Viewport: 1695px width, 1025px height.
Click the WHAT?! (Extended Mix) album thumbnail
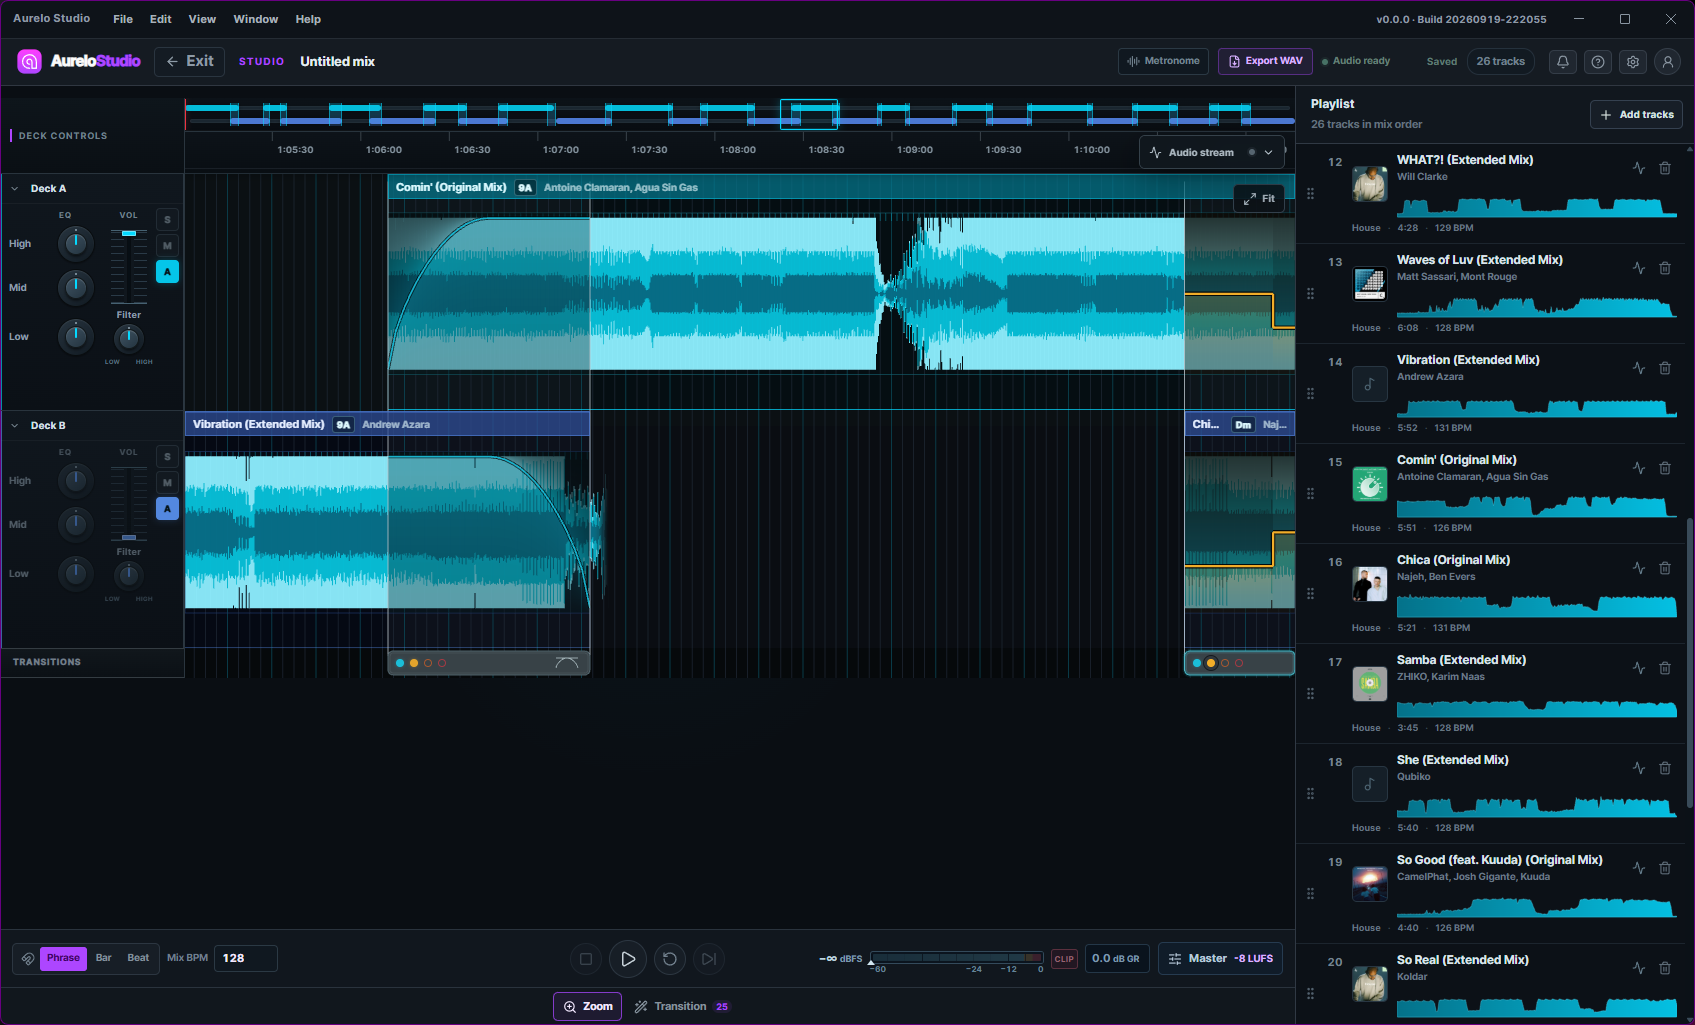pos(1370,184)
